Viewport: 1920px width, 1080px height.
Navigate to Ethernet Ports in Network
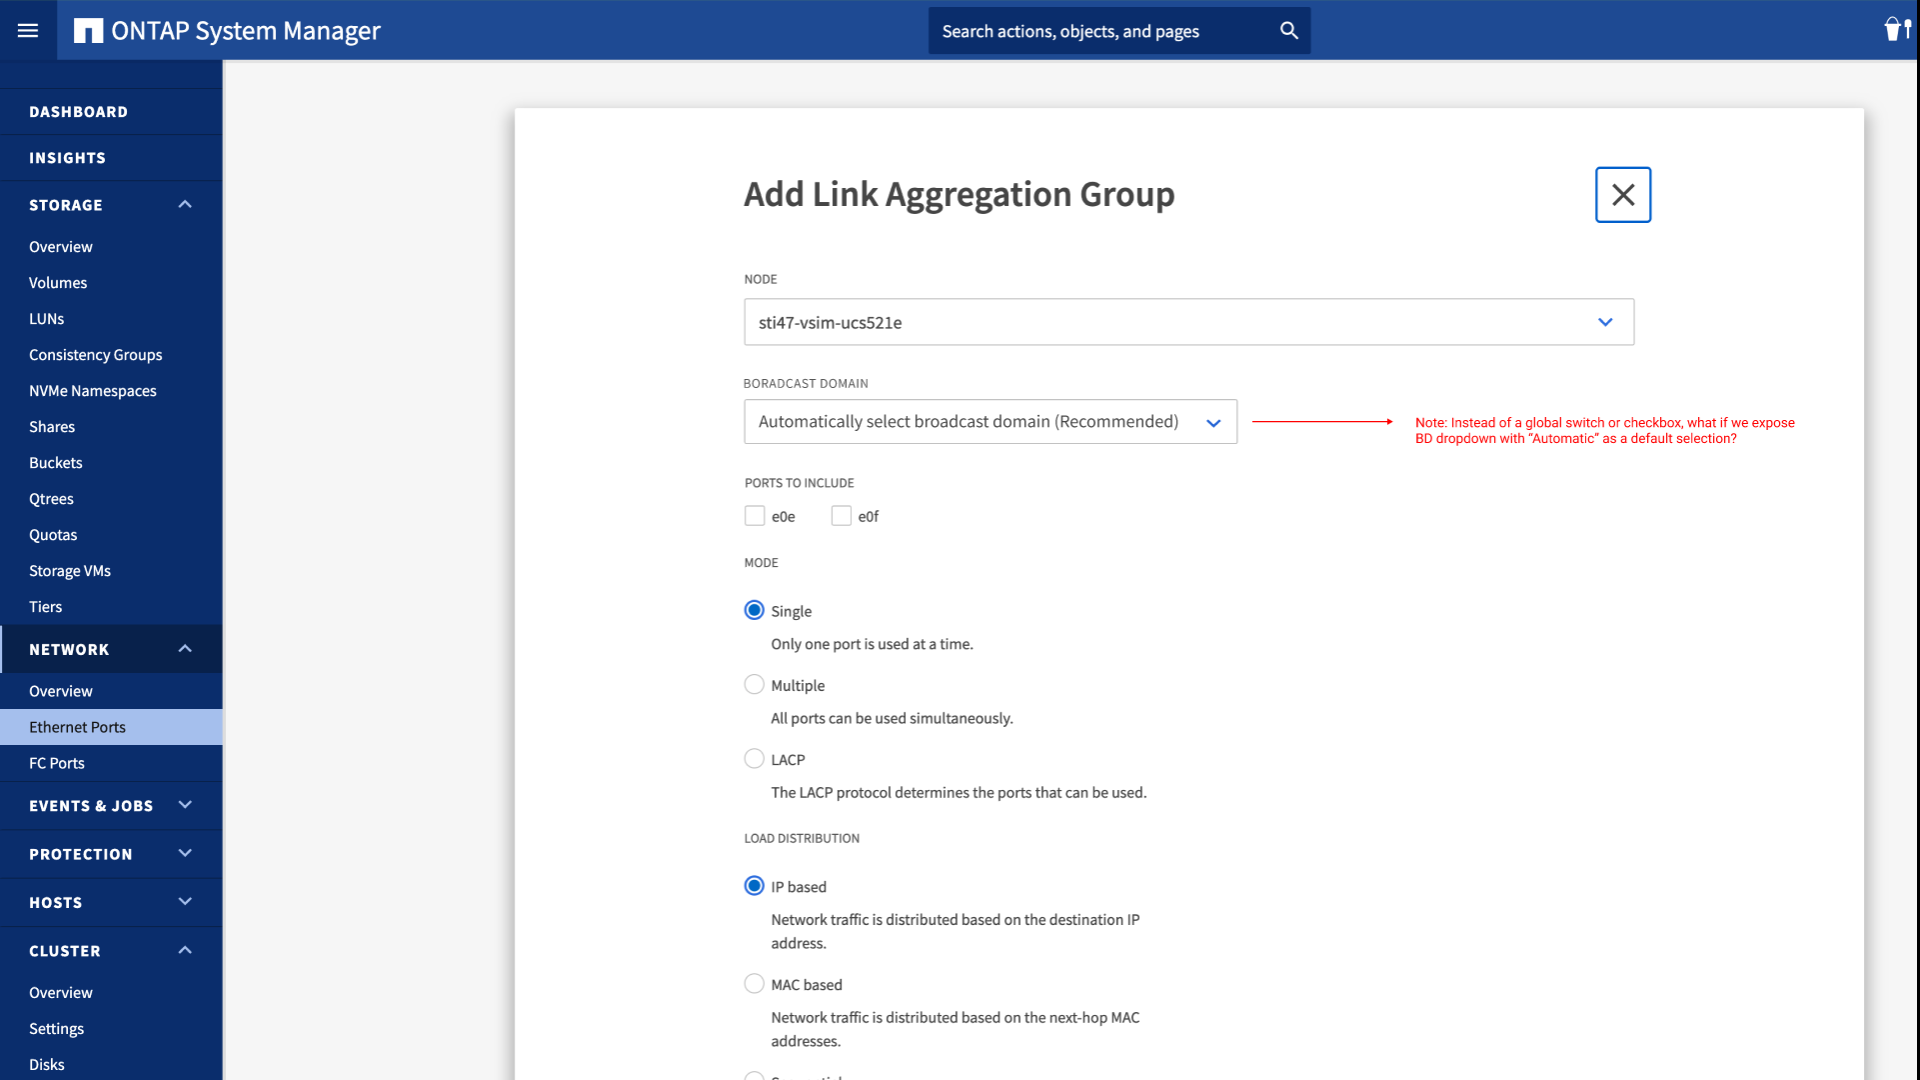click(76, 727)
